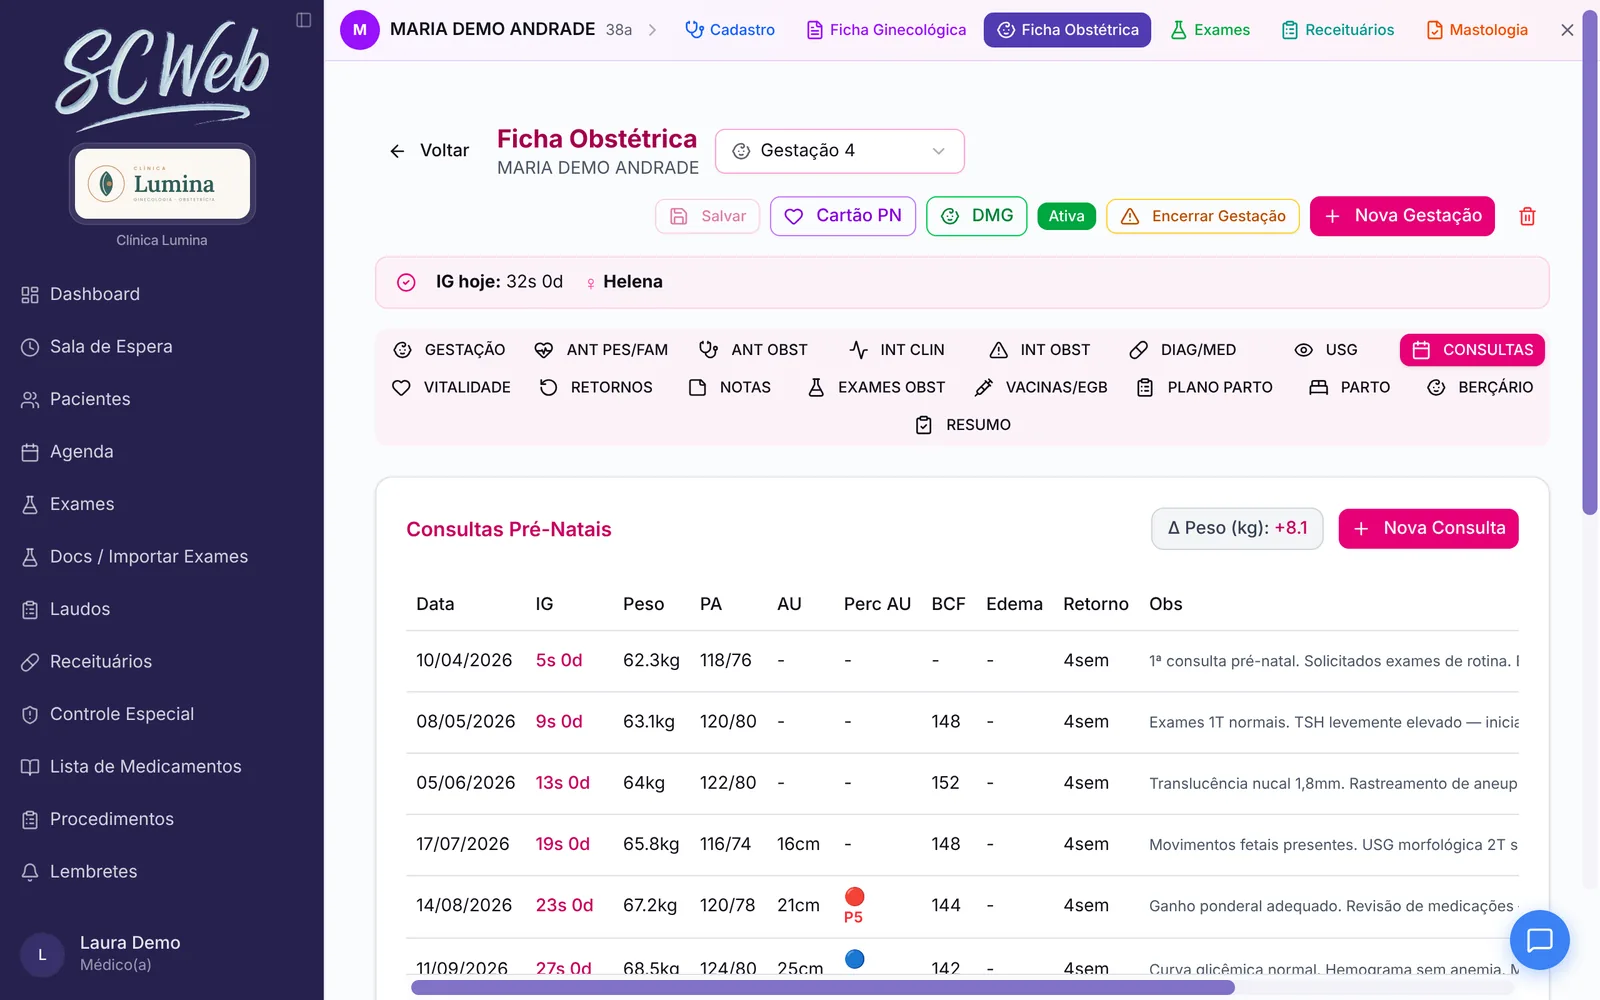1600x1000 pixels.
Task: Collapse the sidebar panel icon
Action: click(x=304, y=20)
